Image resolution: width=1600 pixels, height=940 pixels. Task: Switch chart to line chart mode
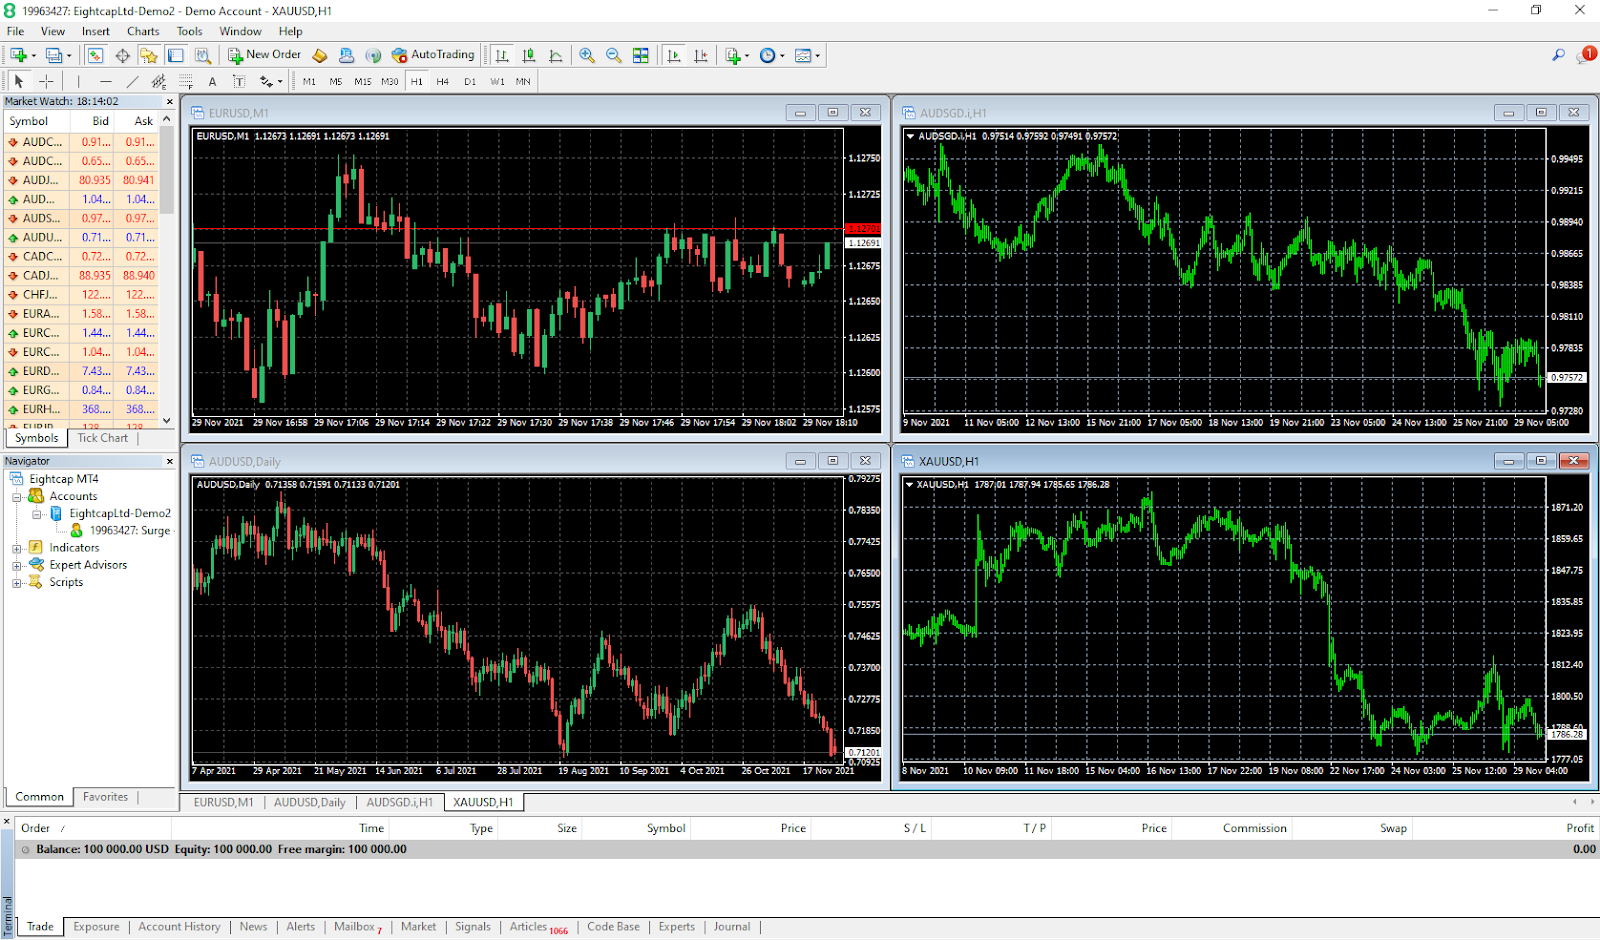point(556,56)
